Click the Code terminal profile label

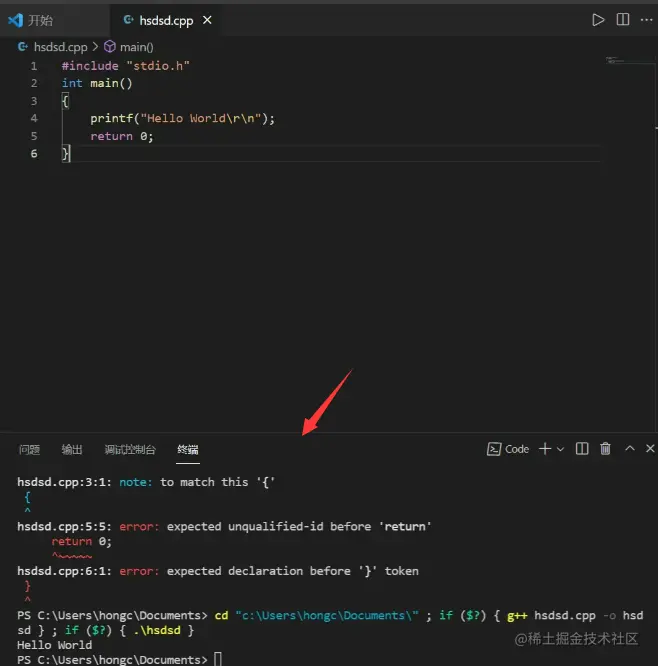(x=517, y=449)
